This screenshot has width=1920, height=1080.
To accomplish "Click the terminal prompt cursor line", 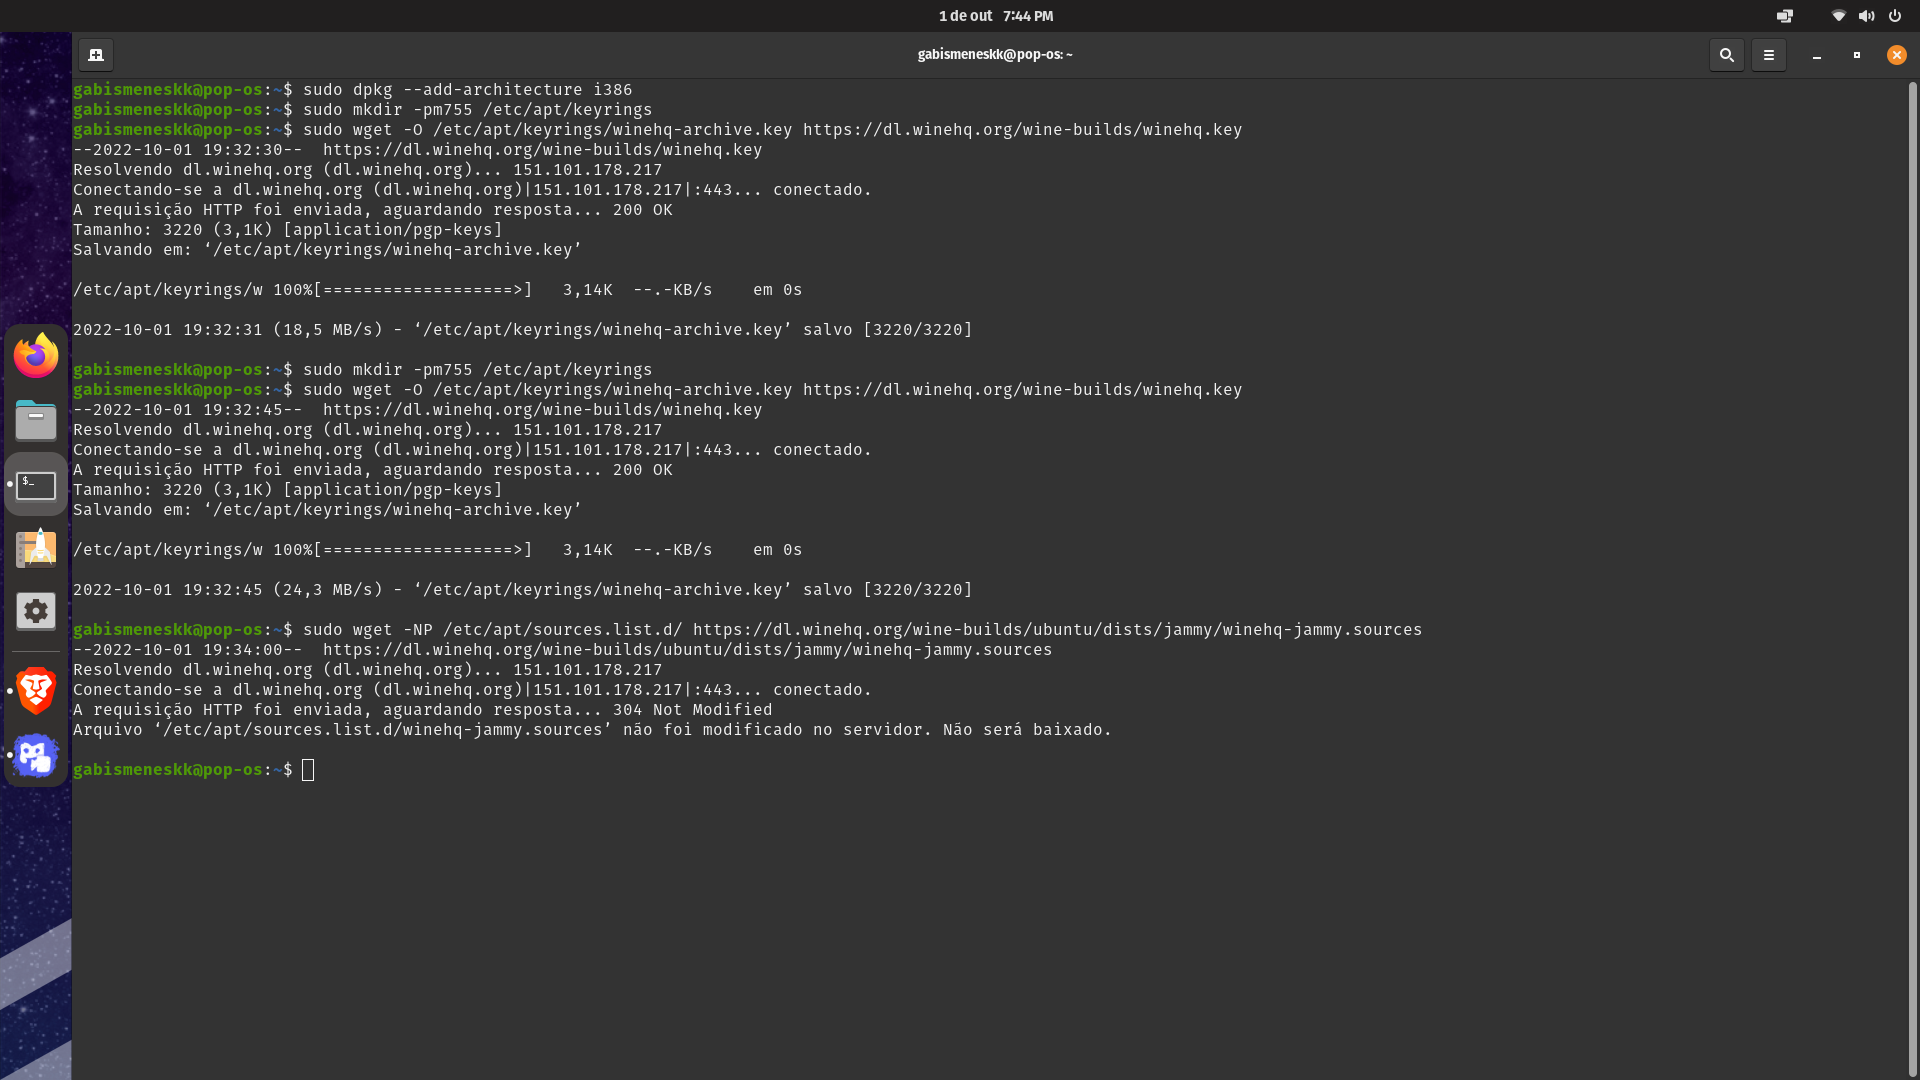I will click(308, 770).
